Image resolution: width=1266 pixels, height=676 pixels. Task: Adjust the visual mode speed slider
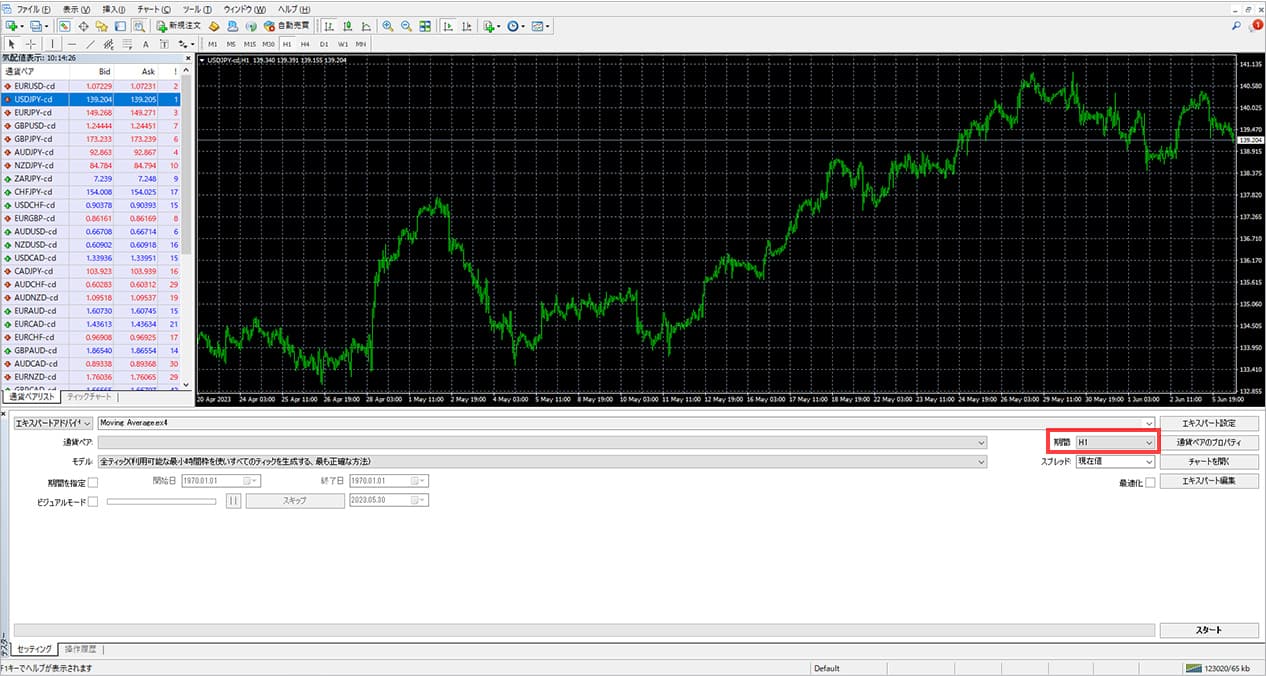pyautogui.click(x=162, y=501)
